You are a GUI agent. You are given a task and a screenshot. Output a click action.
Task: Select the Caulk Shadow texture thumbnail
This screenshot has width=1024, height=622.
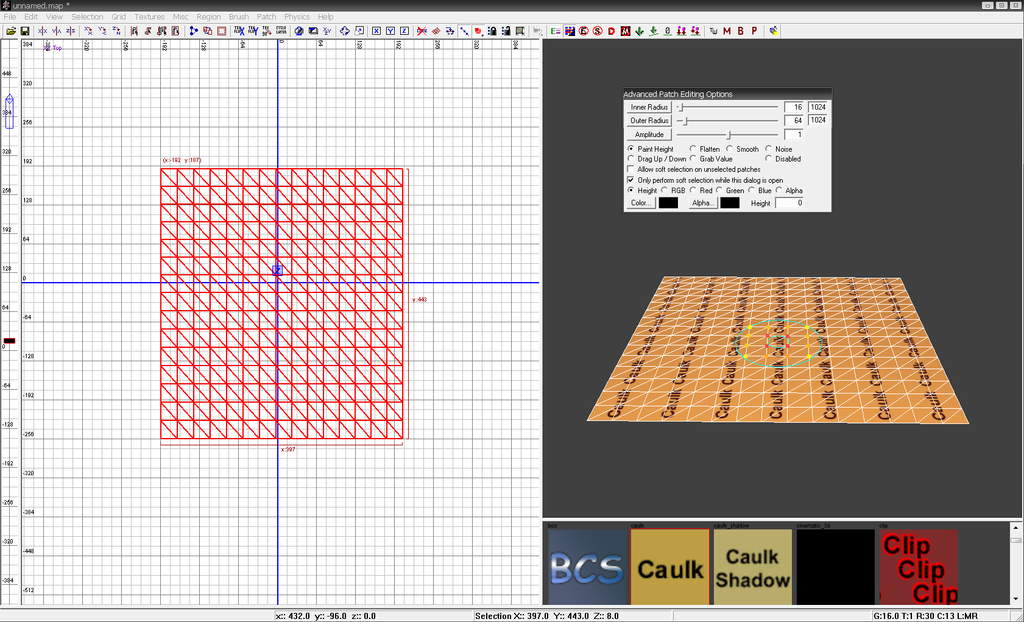click(x=753, y=566)
